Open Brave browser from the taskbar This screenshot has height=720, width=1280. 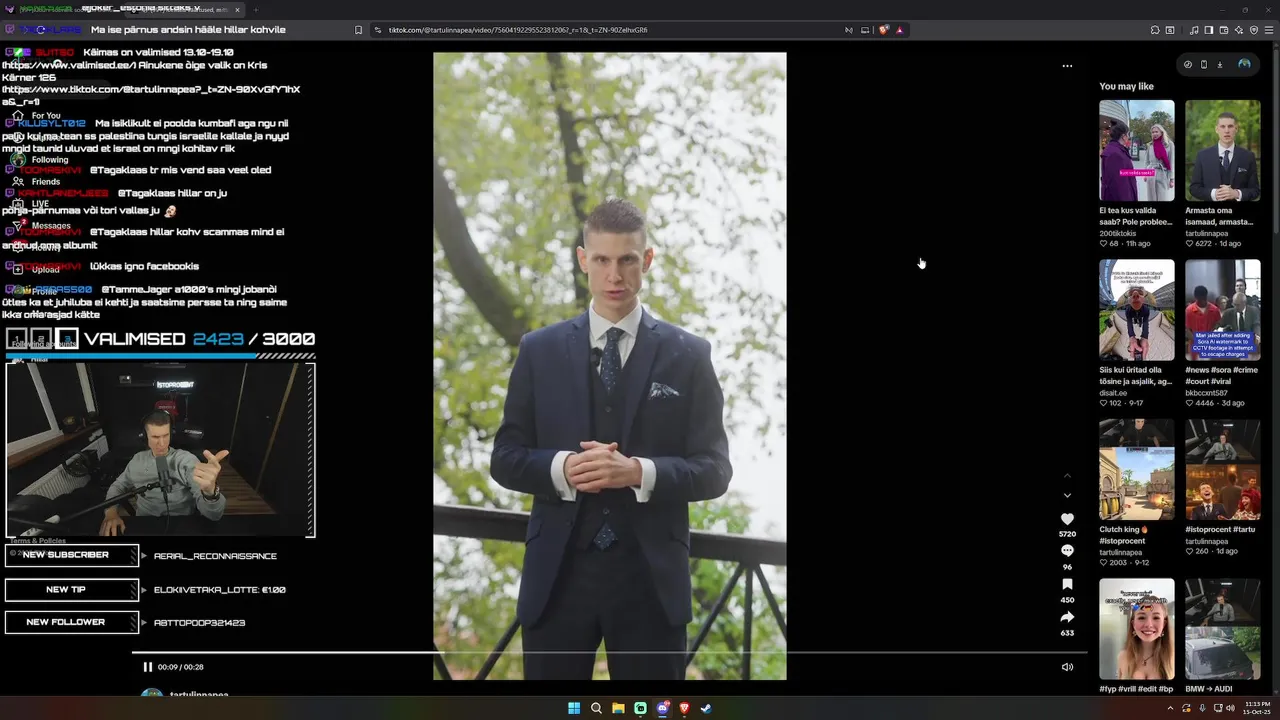(684, 708)
